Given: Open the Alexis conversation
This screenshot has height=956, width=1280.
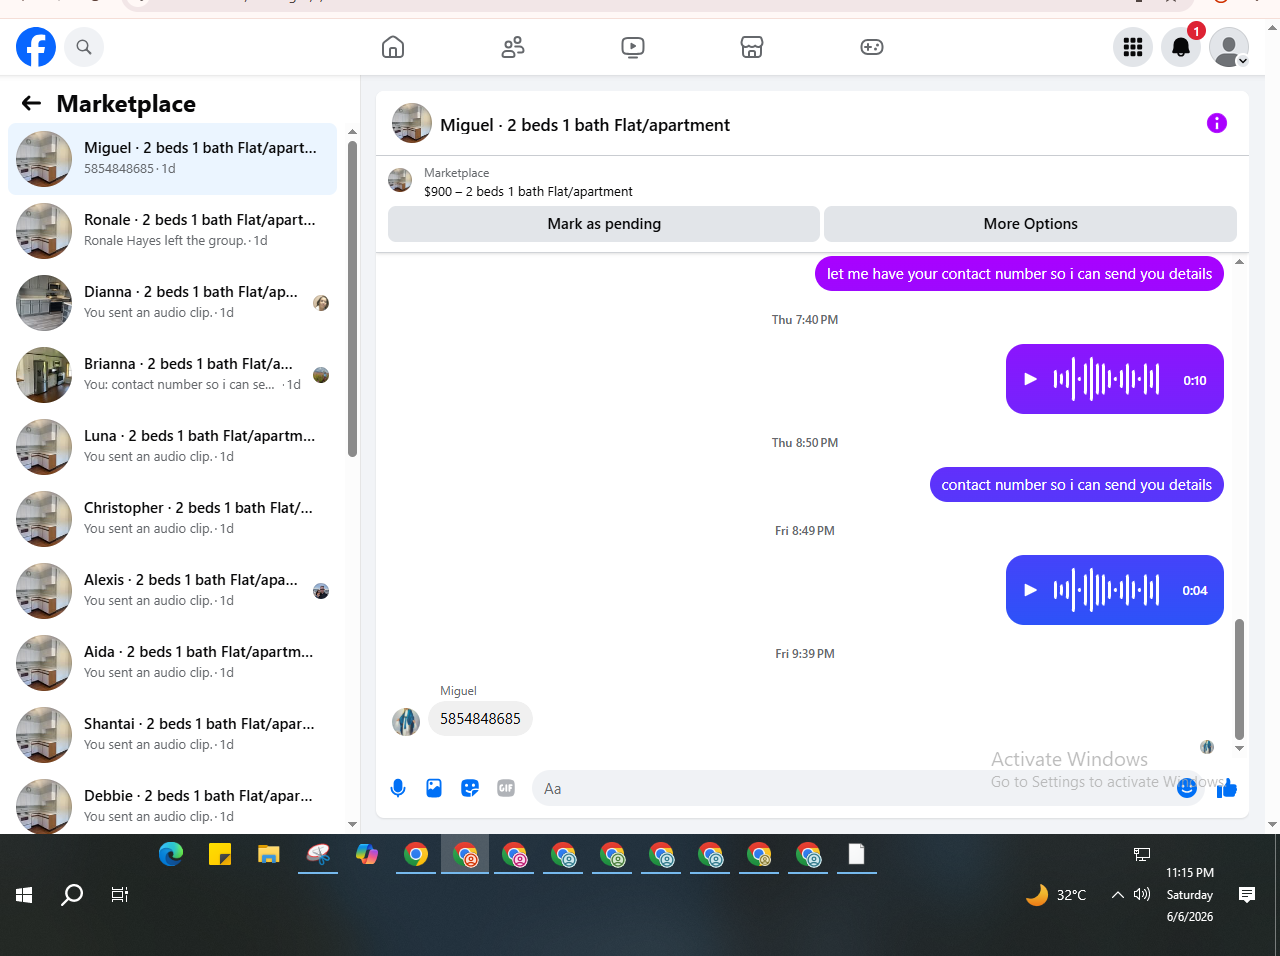Looking at the screenshot, I should coord(172,591).
